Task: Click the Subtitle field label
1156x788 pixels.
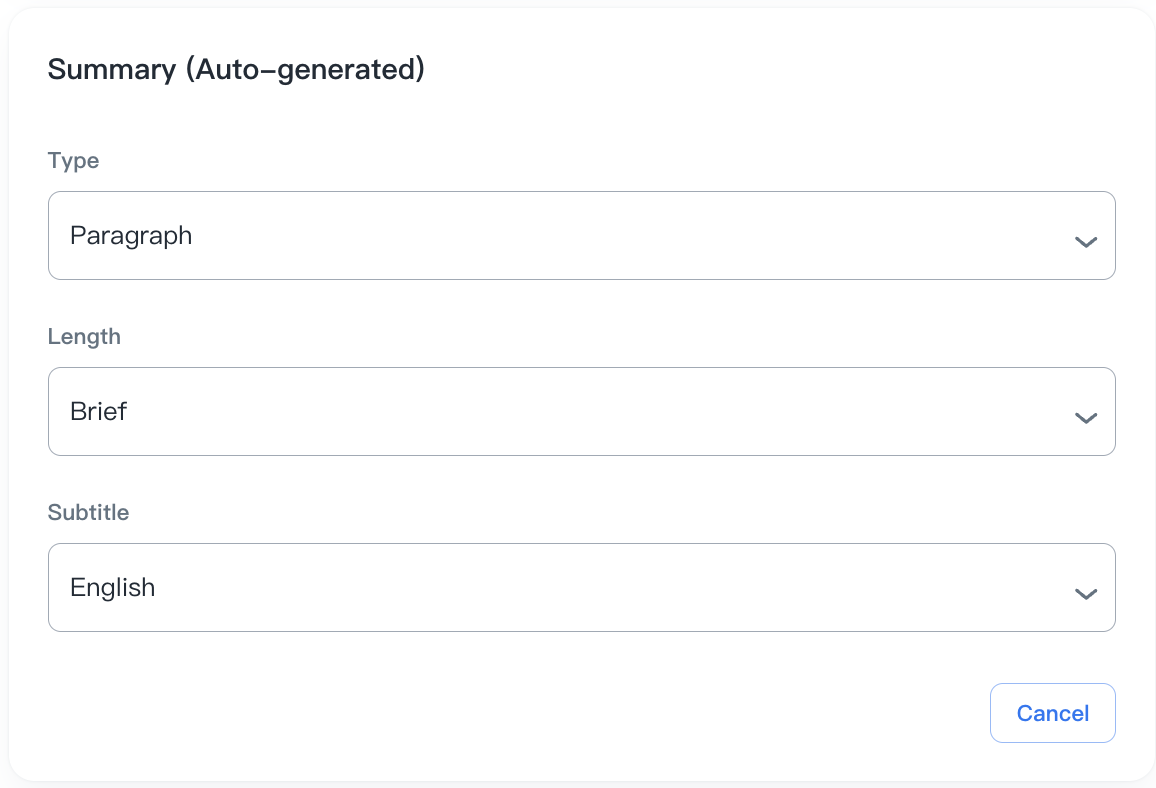Action: click(x=88, y=513)
